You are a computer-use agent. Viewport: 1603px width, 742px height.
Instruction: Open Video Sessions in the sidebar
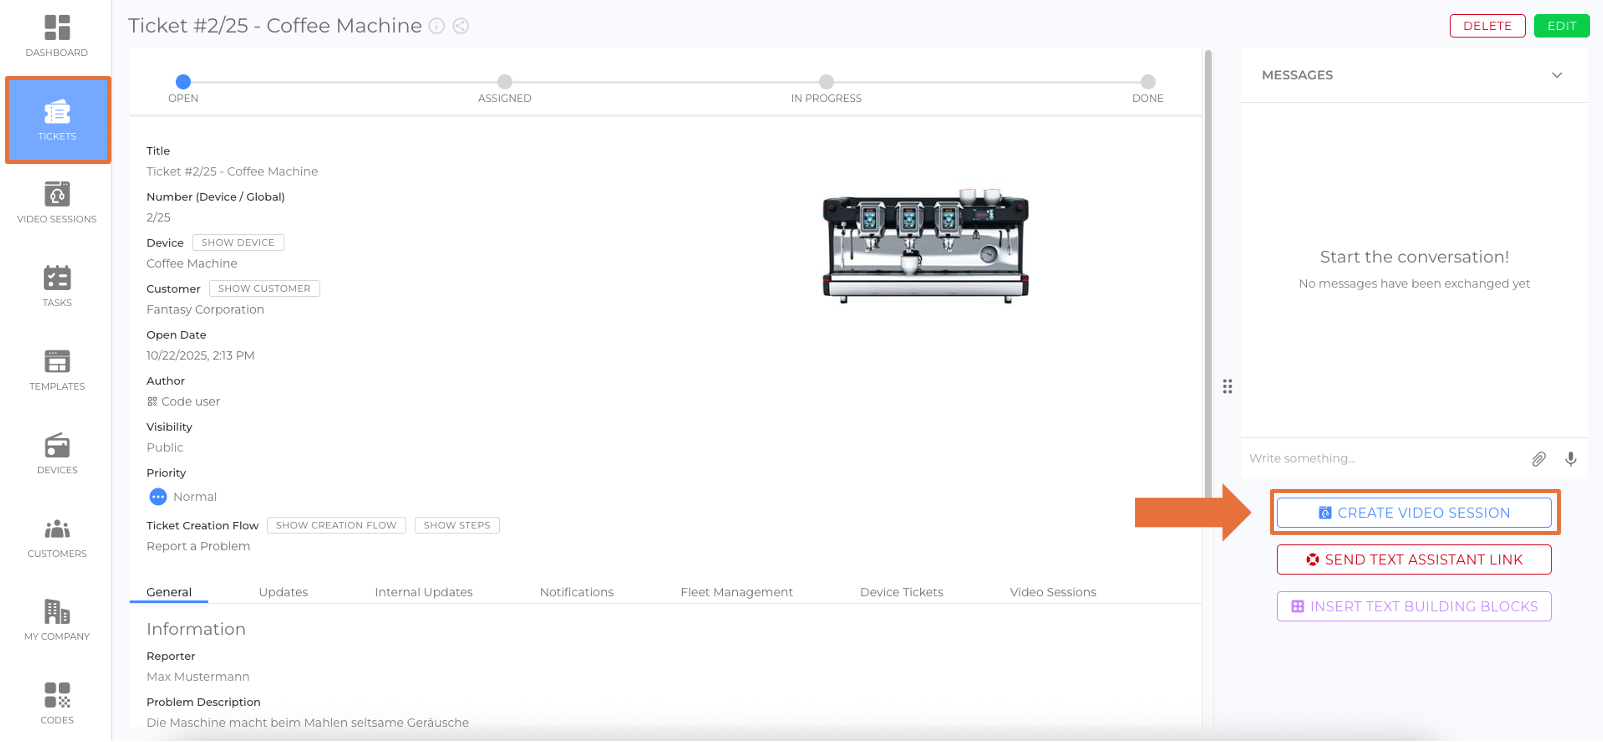coord(57,202)
